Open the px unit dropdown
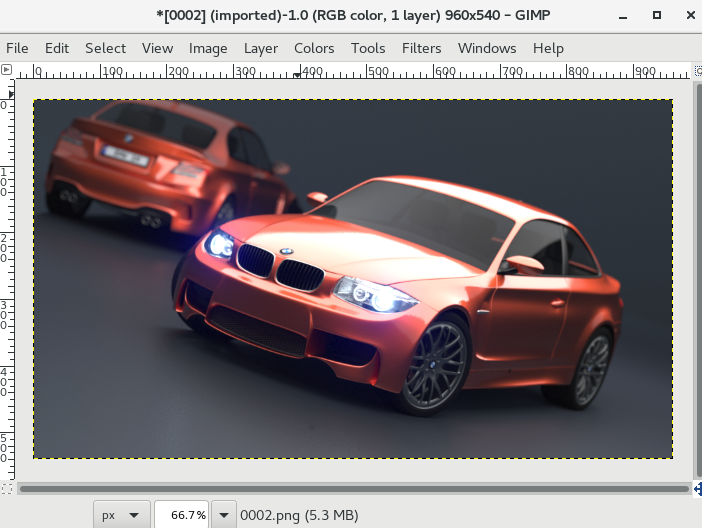 click(121, 515)
